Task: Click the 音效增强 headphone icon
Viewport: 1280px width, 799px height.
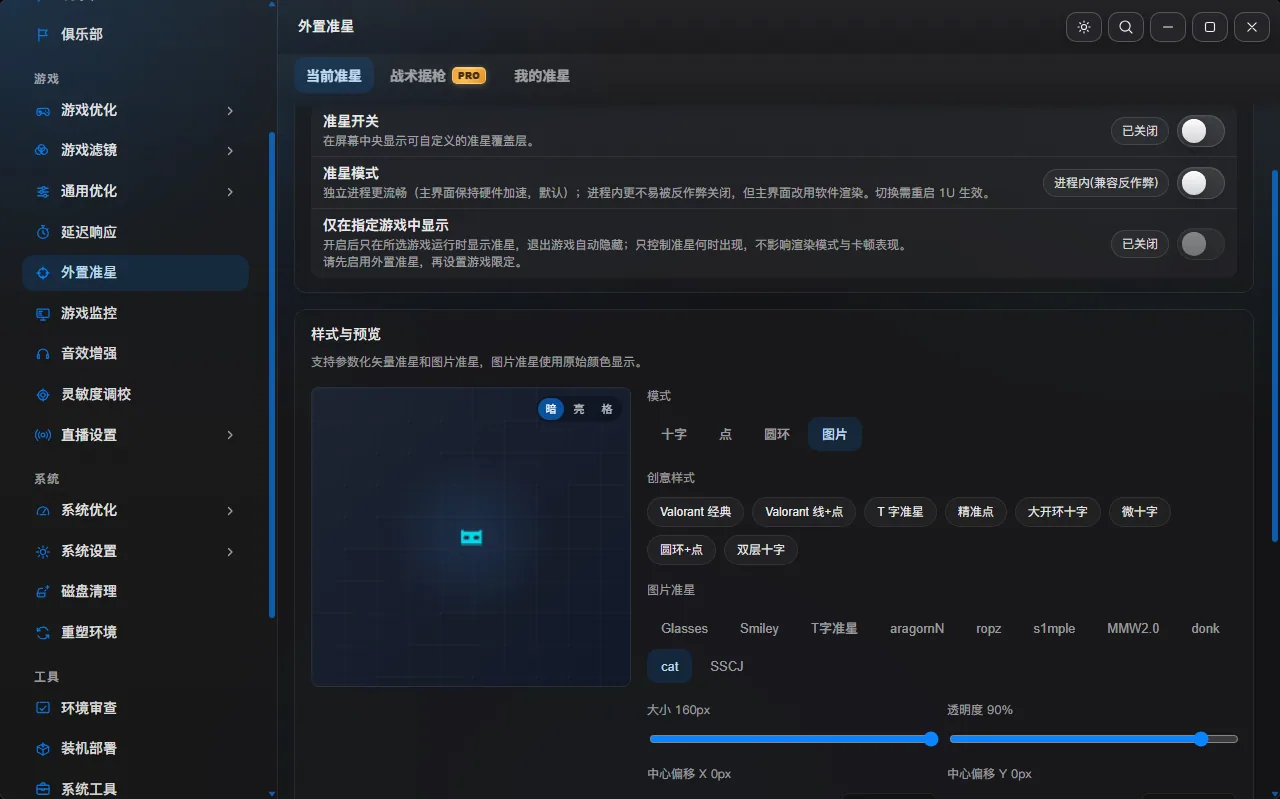Action: coord(43,354)
